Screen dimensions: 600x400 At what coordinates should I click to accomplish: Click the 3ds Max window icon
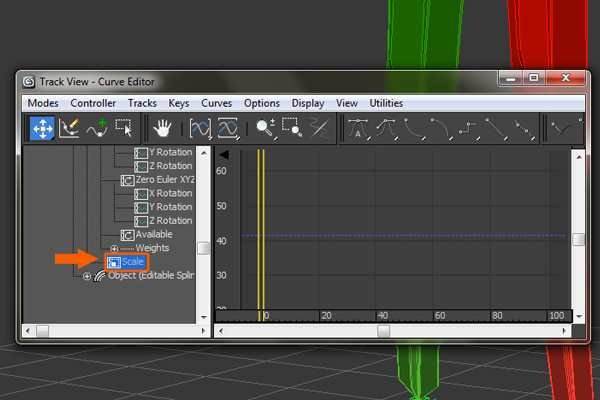pos(28,82)
